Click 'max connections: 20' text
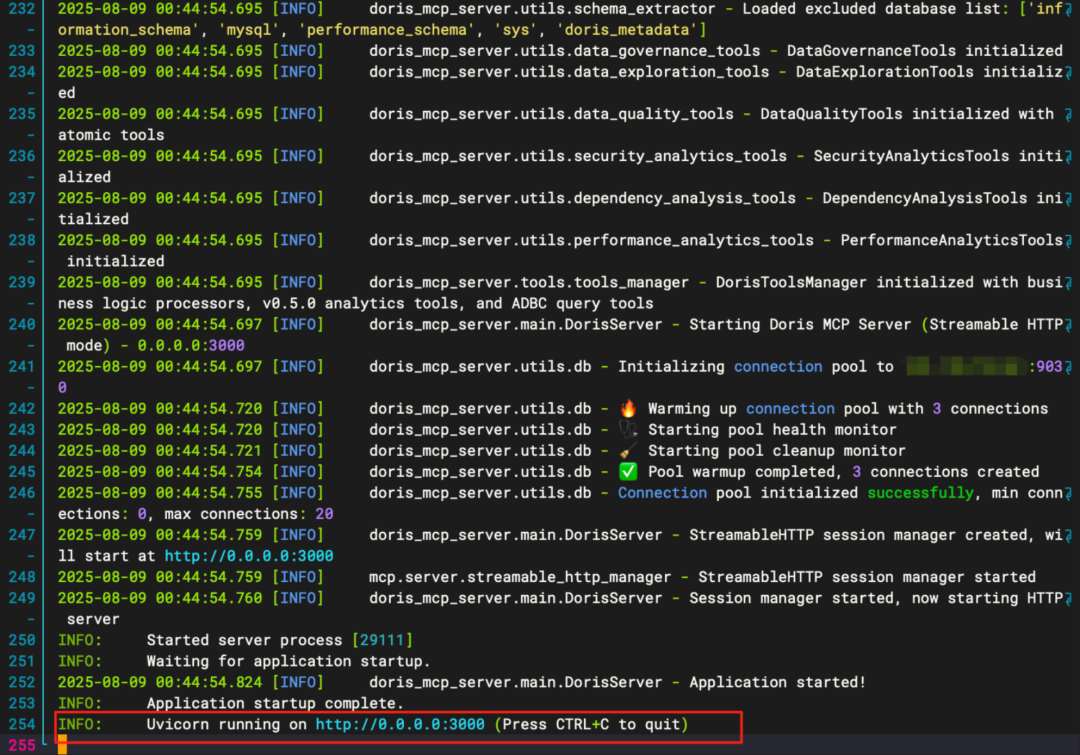Screen dimensions: 1080x755 pos(249,514)
